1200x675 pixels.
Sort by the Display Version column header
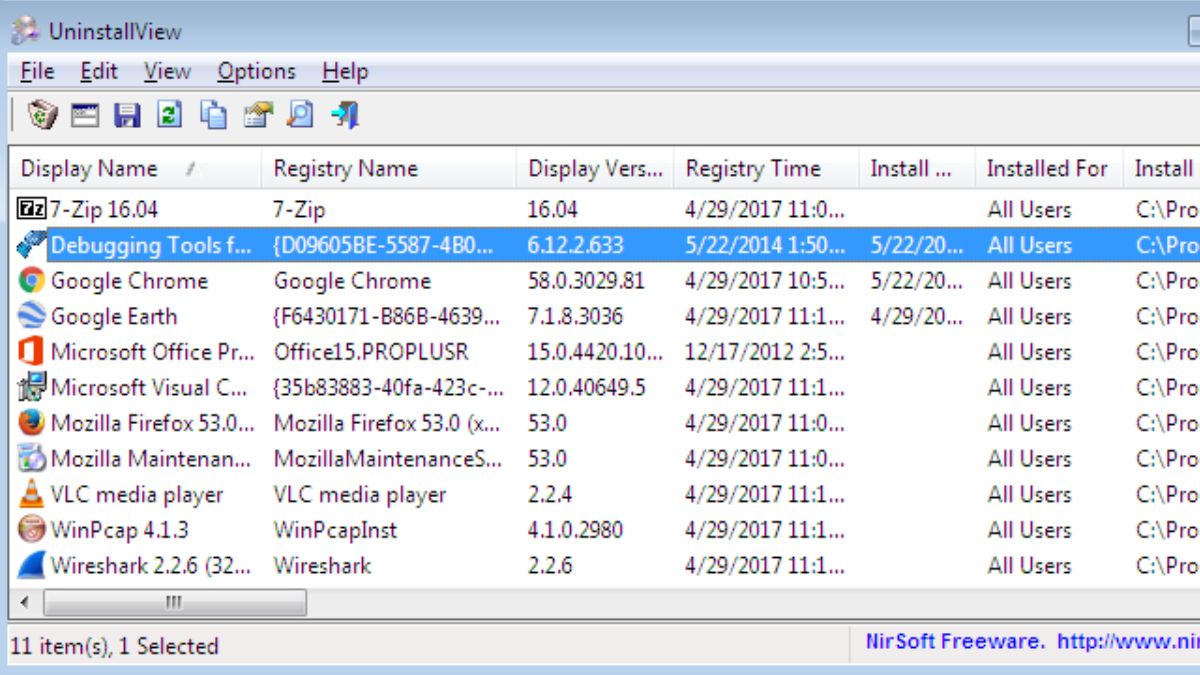[x=595, y=169]
